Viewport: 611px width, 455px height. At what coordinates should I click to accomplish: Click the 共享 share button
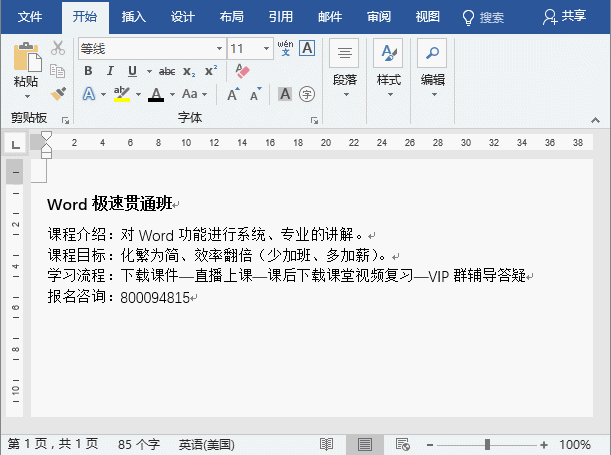[x=564, y=17]
